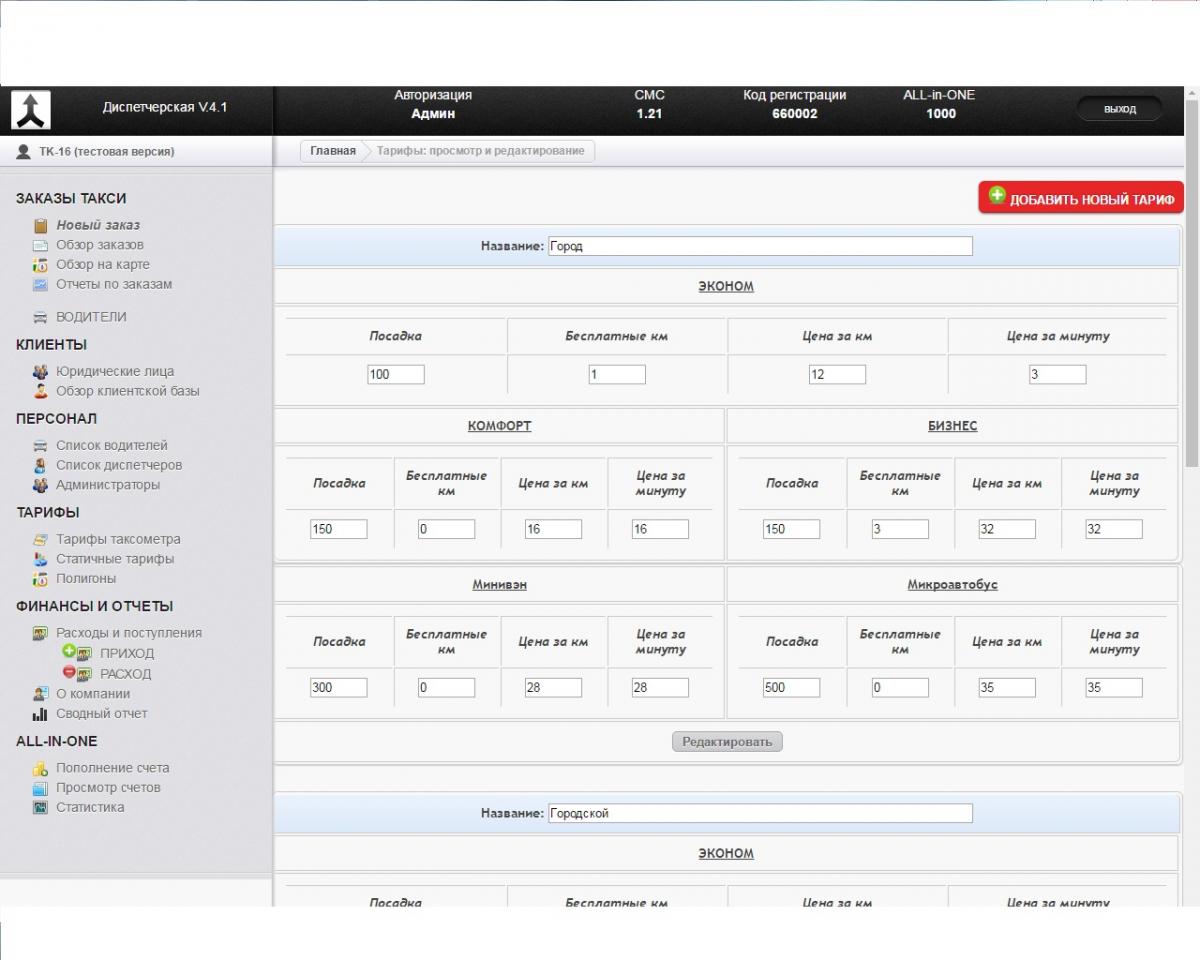This screenshot has width=1200, height=960.
Task: Click the Список диспетчеров person icon
Action: coord(40,465)
